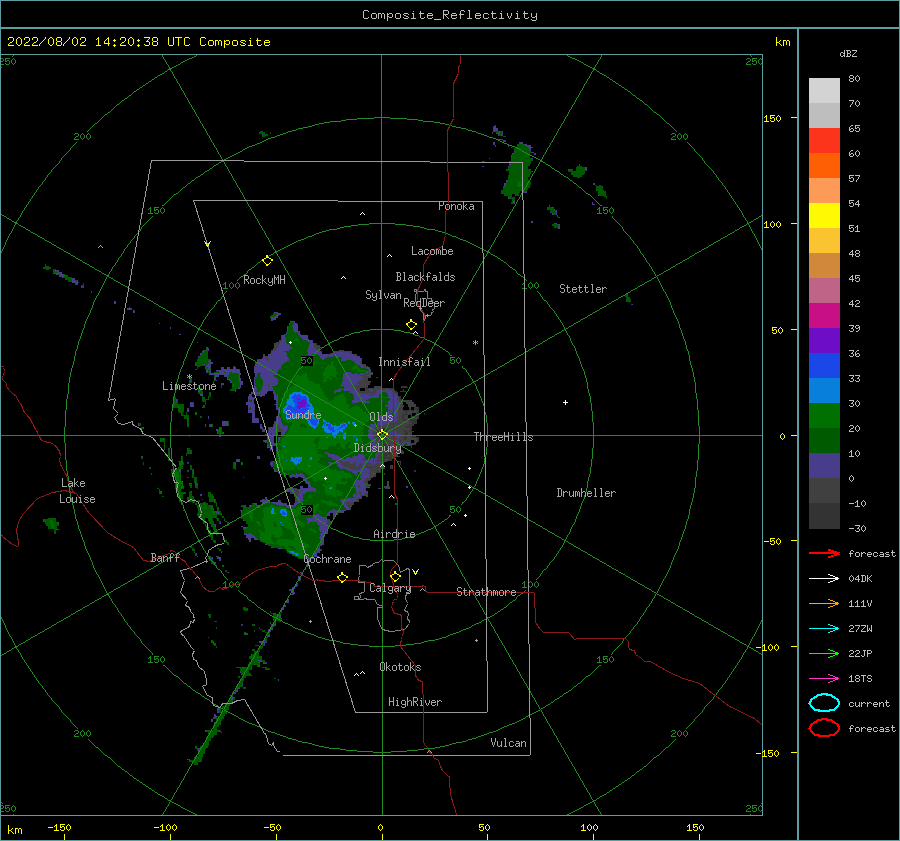
Task: Click the RockyMH label
Action: 264,280
